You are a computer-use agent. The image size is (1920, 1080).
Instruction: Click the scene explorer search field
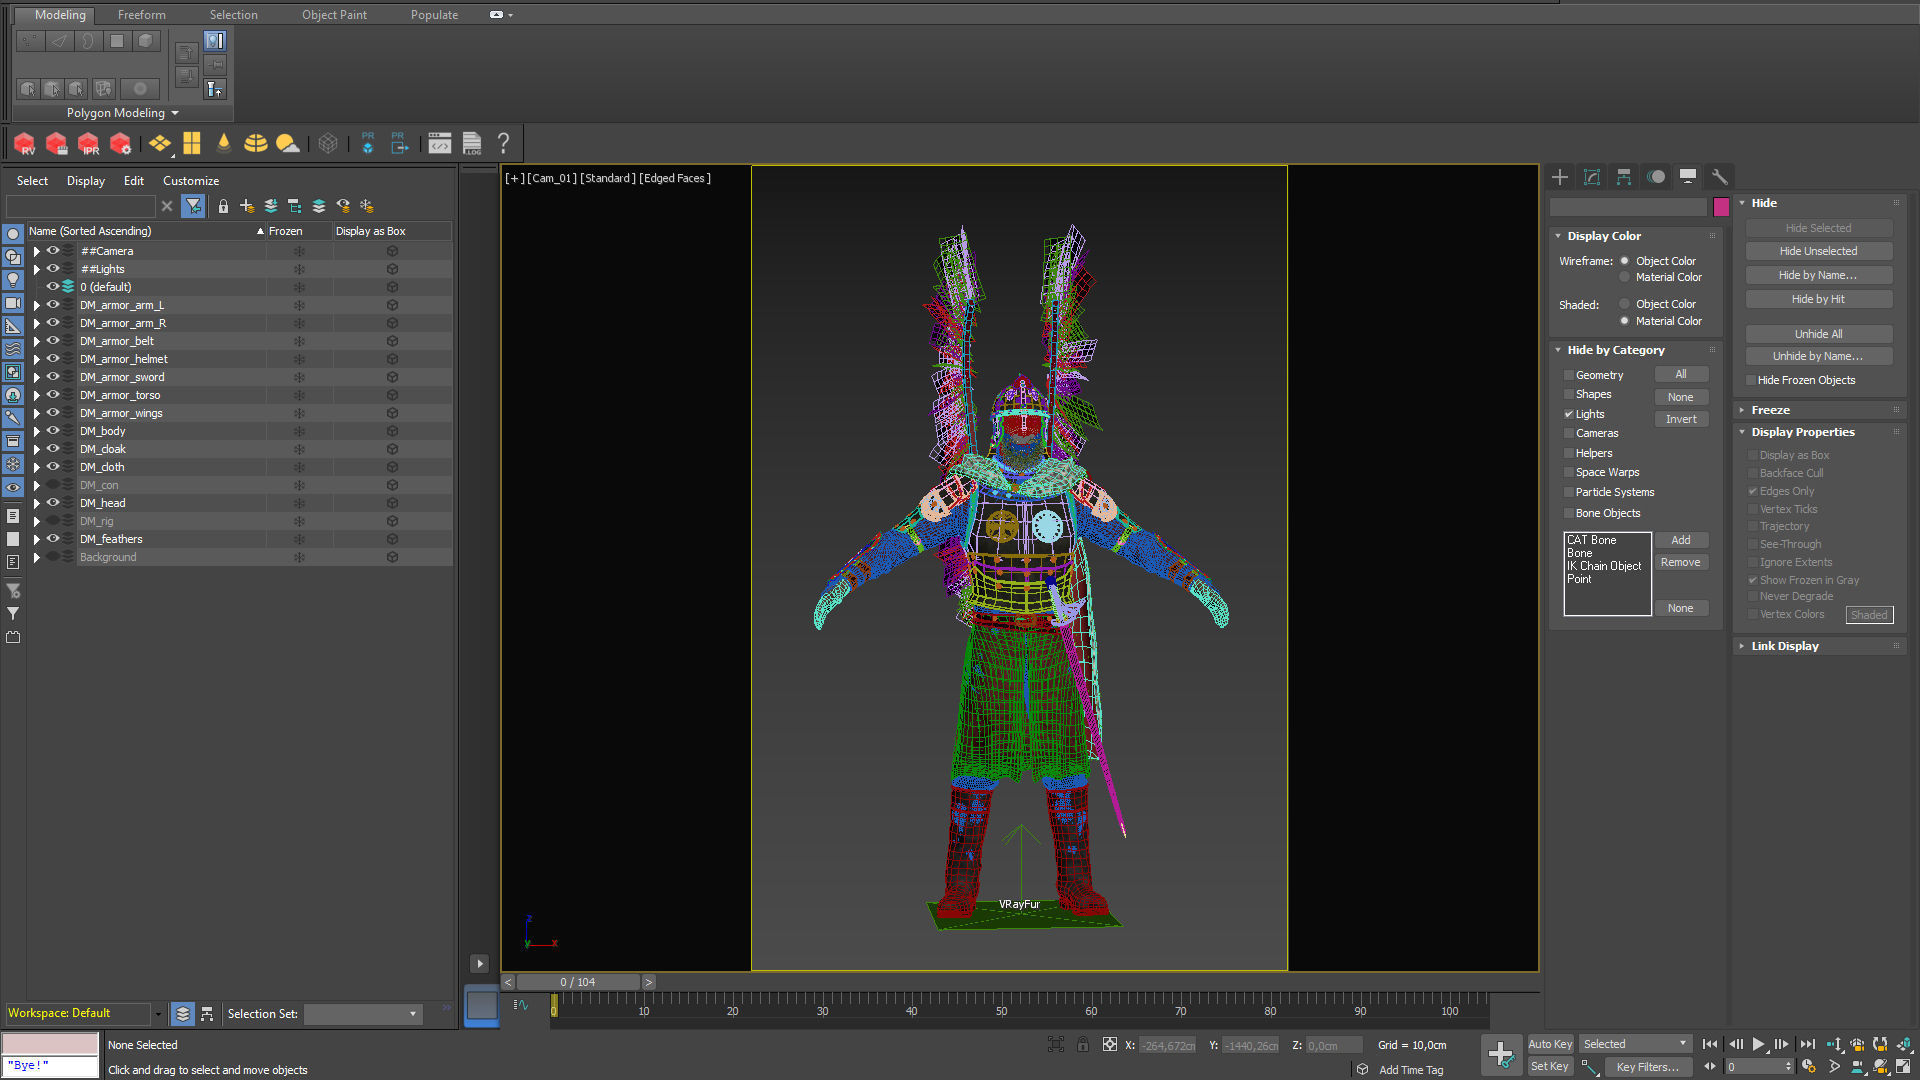[81, 206]
